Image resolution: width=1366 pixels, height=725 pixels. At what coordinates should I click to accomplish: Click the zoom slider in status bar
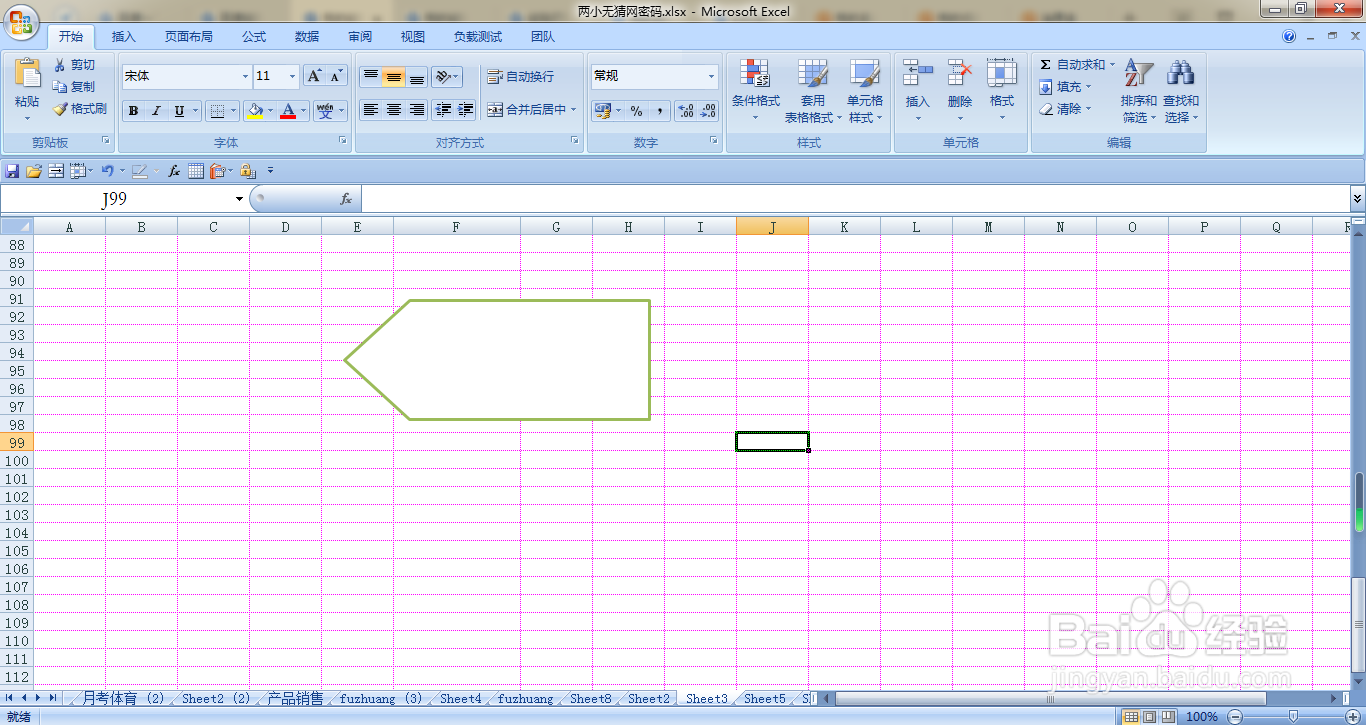[x=1293, y=716]
